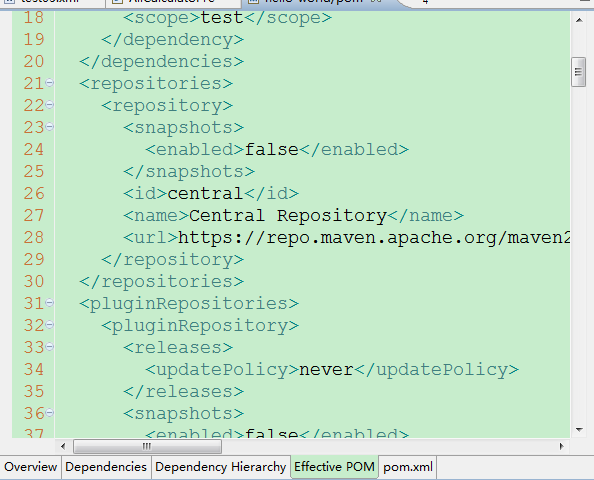Switch to the pom.xml source tab
This screenshot has width=594, height=480.
pos(408,467)
